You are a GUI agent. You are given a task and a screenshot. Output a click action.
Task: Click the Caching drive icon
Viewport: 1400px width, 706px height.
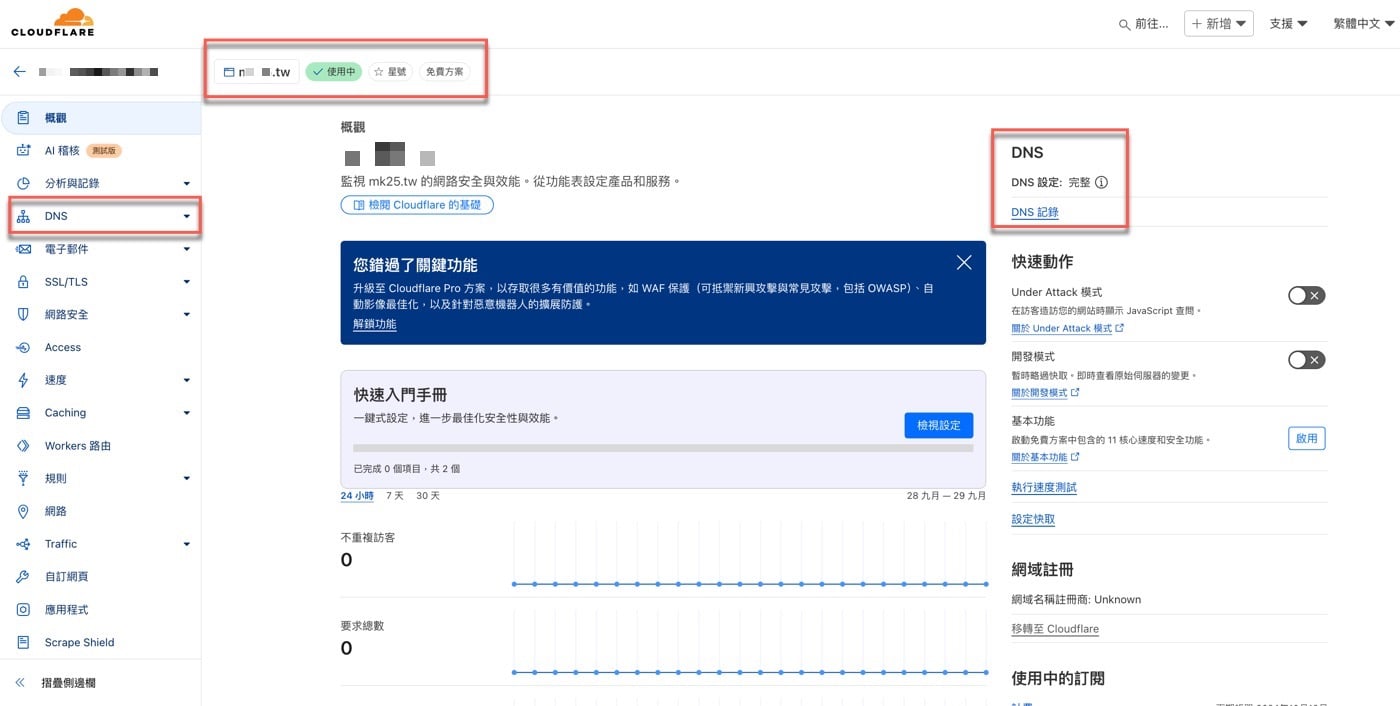(x=24, y=413)
